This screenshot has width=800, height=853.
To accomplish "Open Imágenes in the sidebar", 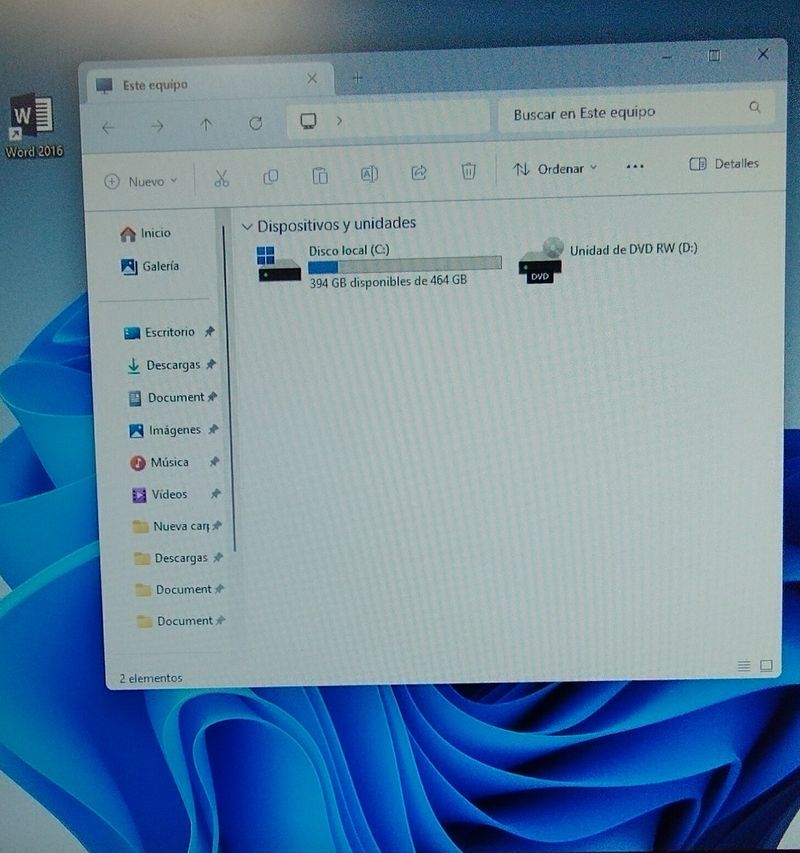I will 165,430.
